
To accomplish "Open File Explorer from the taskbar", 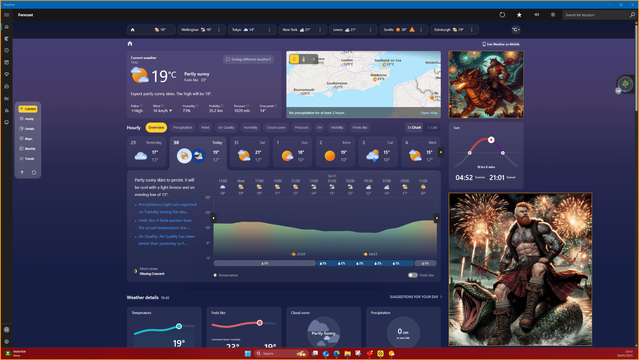I will [347, 353].
